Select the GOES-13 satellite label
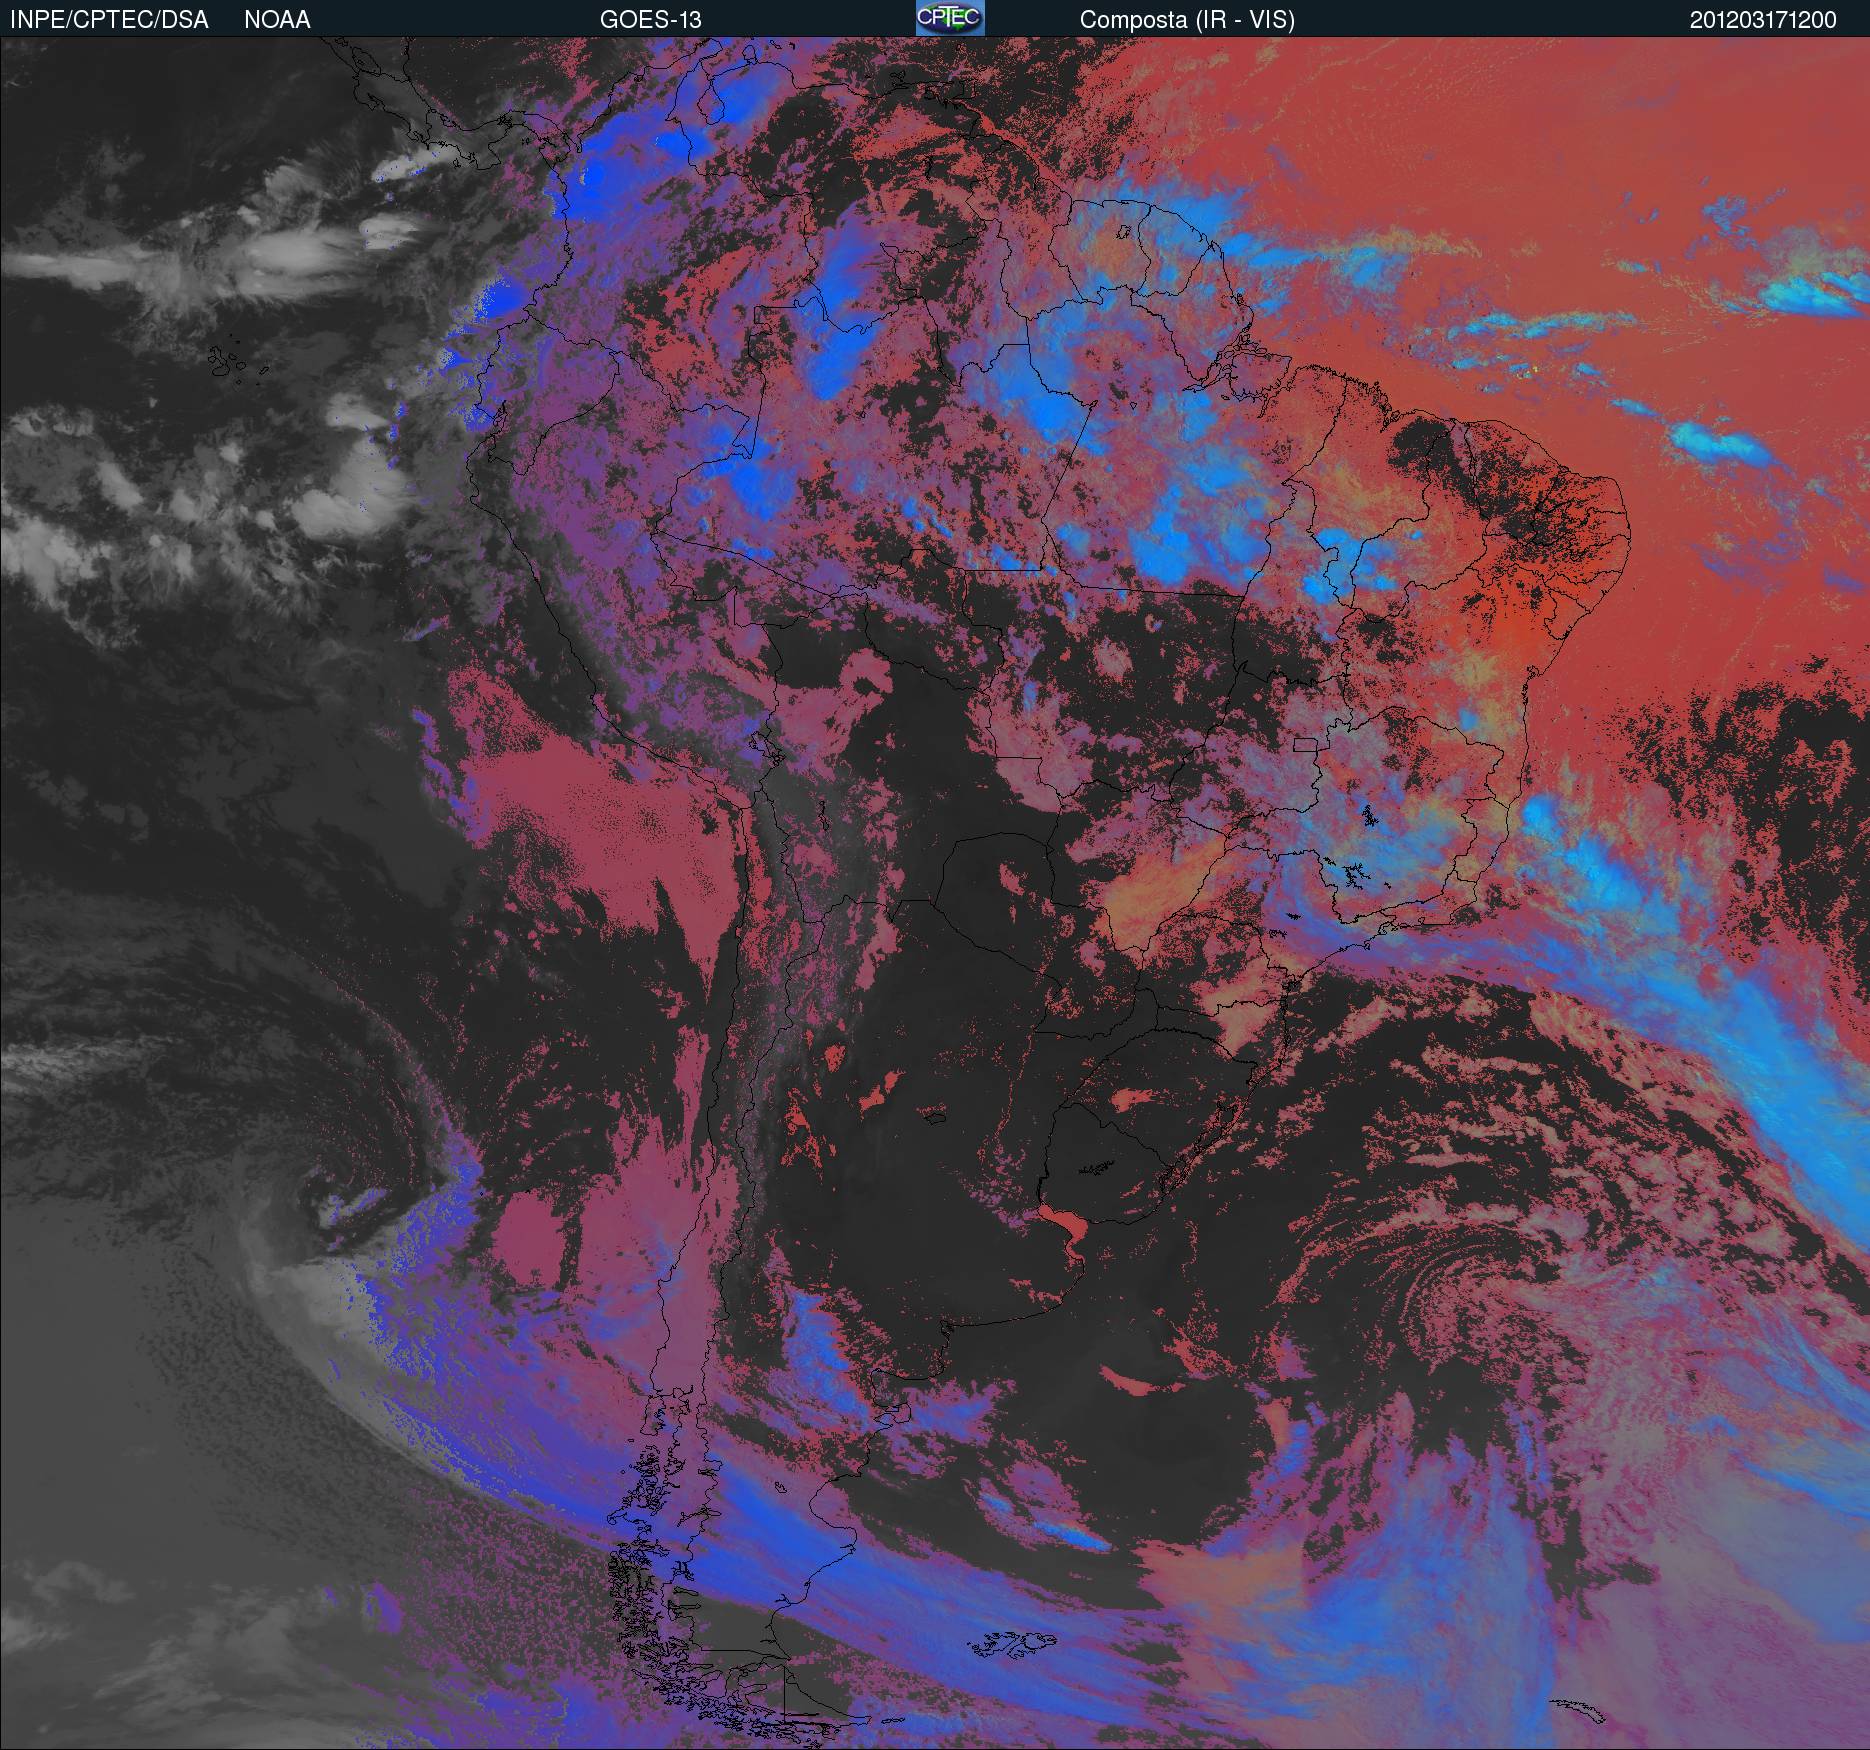Viewport: 1870px width, 1750px height. coord(650,20)
